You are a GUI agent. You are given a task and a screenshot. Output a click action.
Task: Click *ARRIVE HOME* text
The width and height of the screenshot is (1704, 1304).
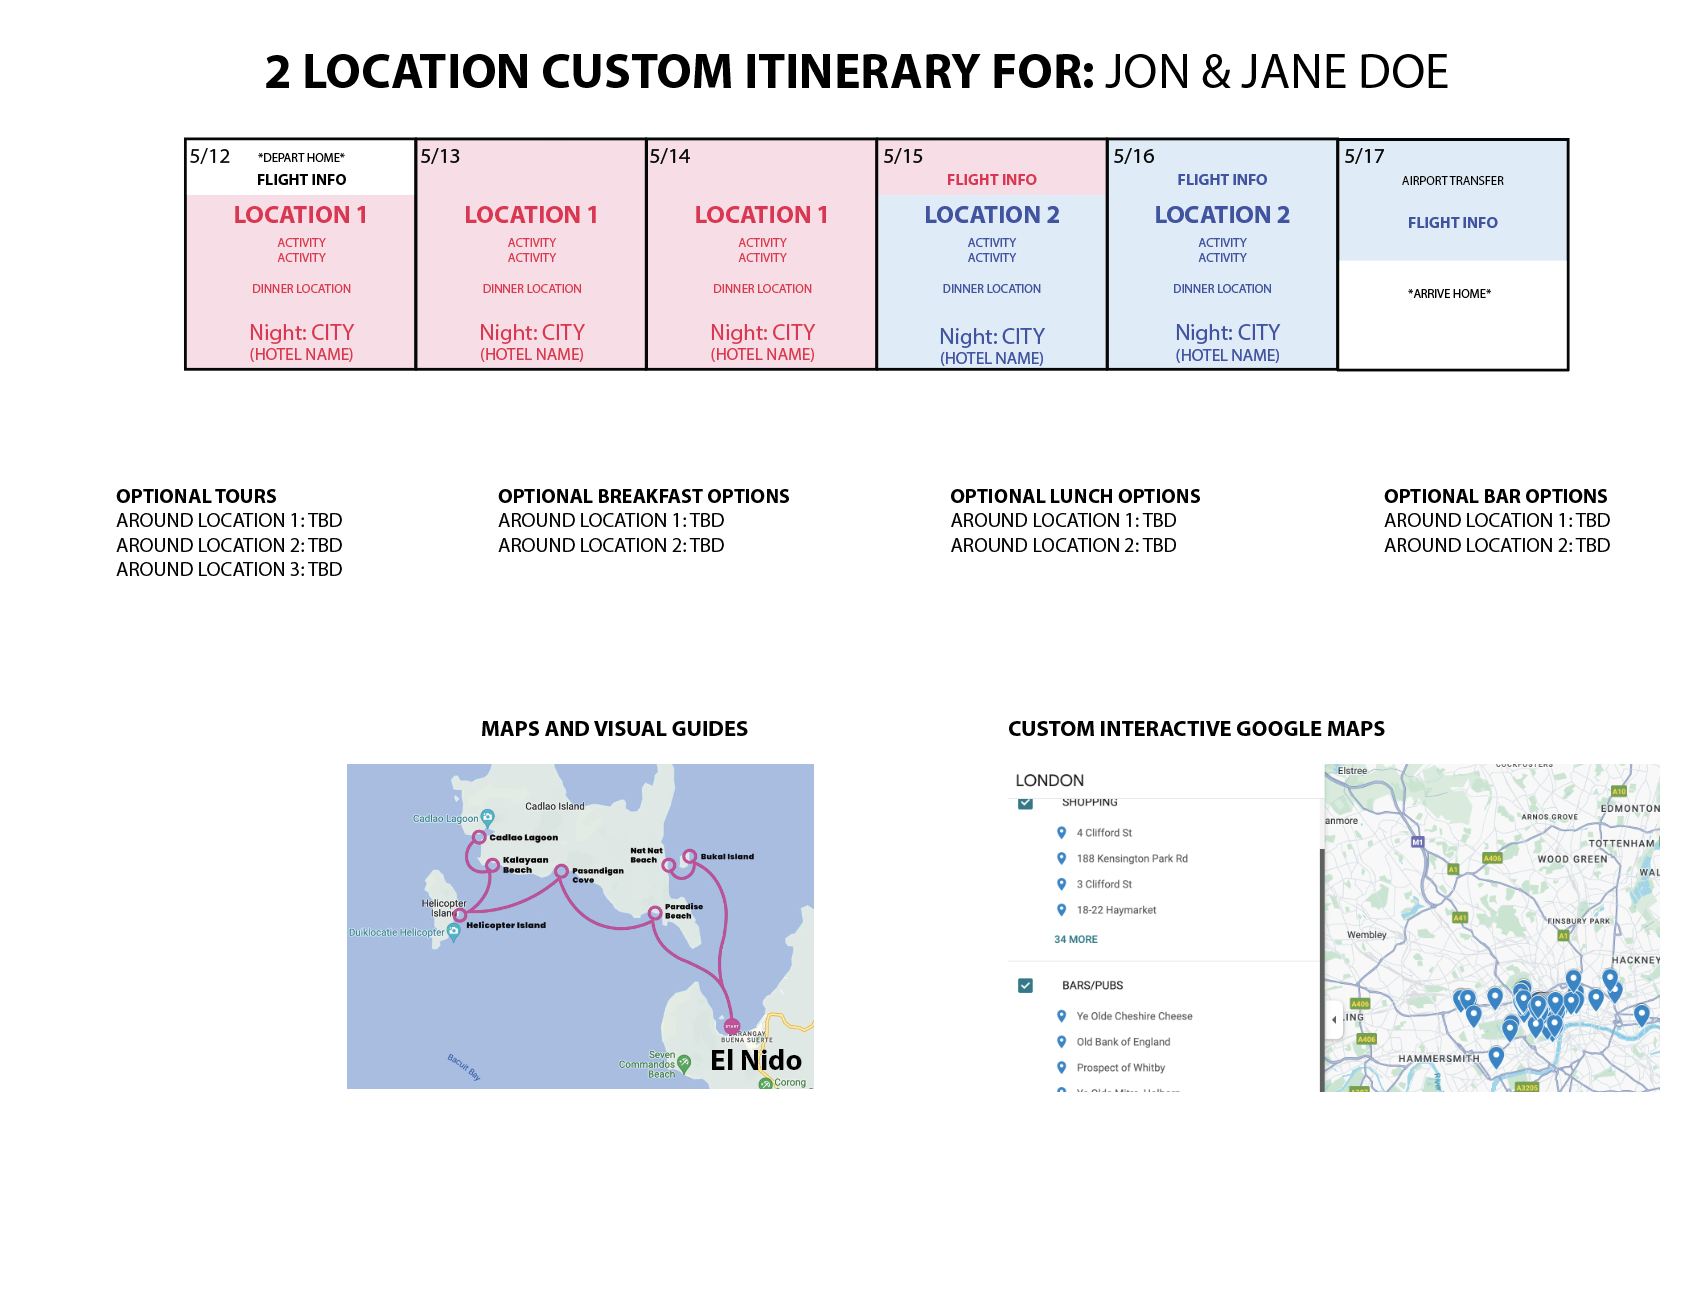[1449, 294]
